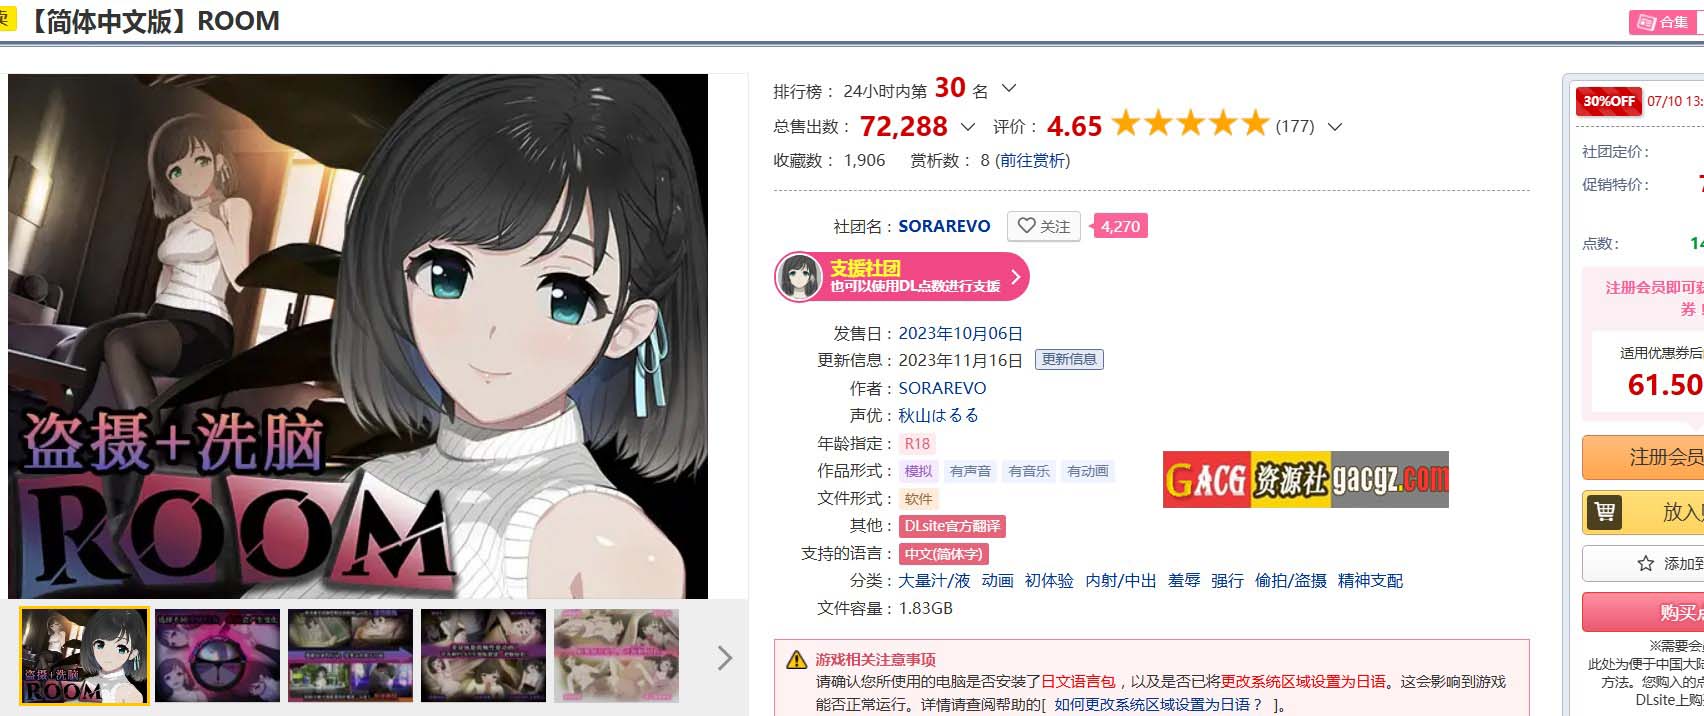Viewport: 1704px width, 716px height.
Task: Click the 中文(简体字) language badge
Action: [944, 554]
